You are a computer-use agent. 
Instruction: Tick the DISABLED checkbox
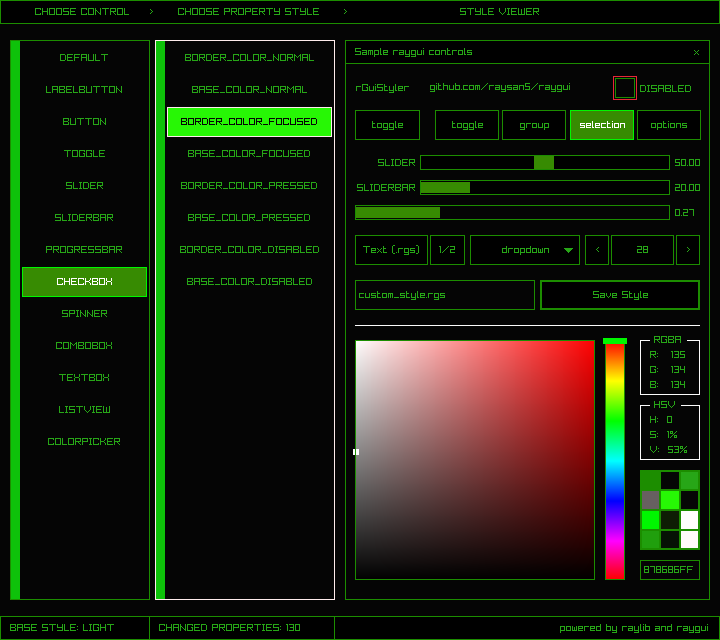(x=625, y=88)
